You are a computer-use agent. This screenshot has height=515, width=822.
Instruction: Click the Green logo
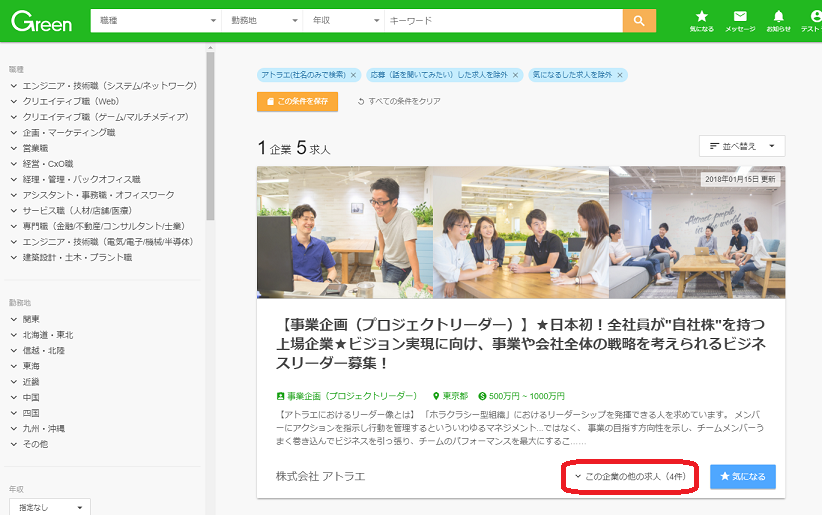click(41, 22)
